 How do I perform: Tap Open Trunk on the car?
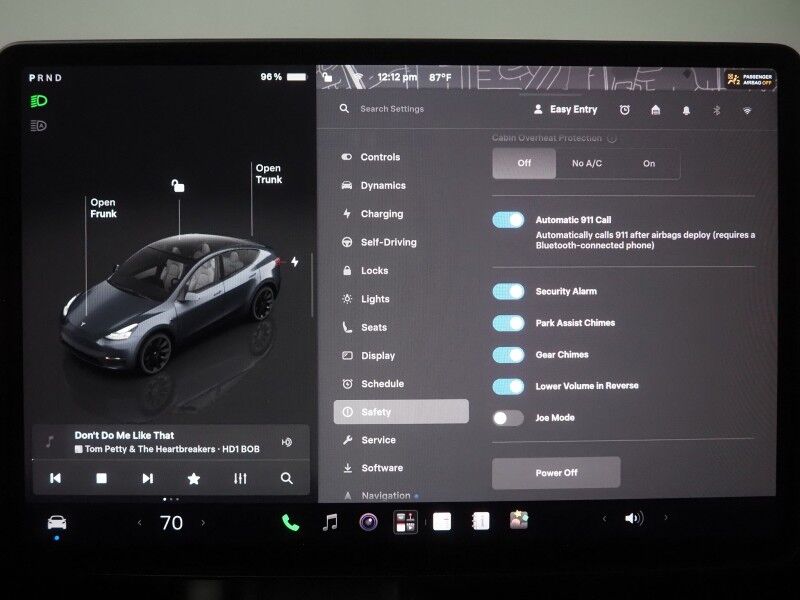pos(269,174)
